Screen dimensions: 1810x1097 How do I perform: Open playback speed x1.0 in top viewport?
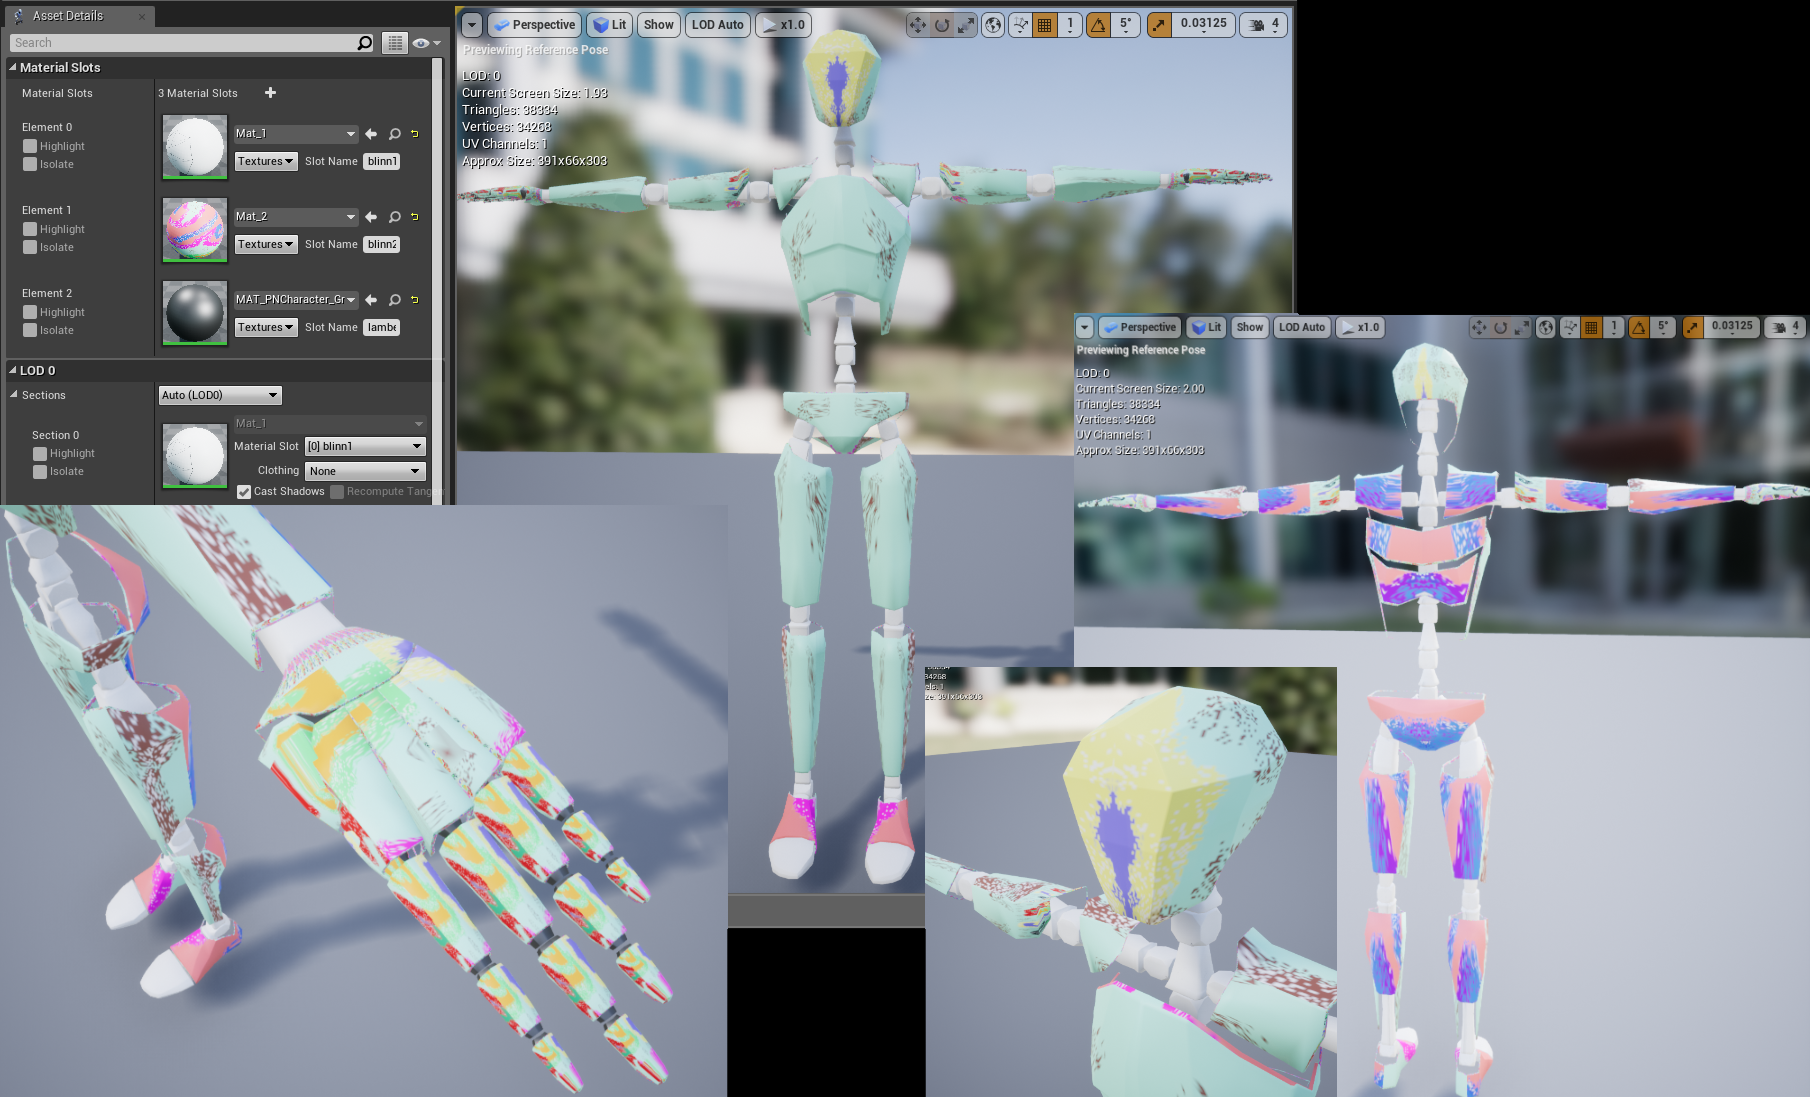pyautogui.click(x=783, y=25)
